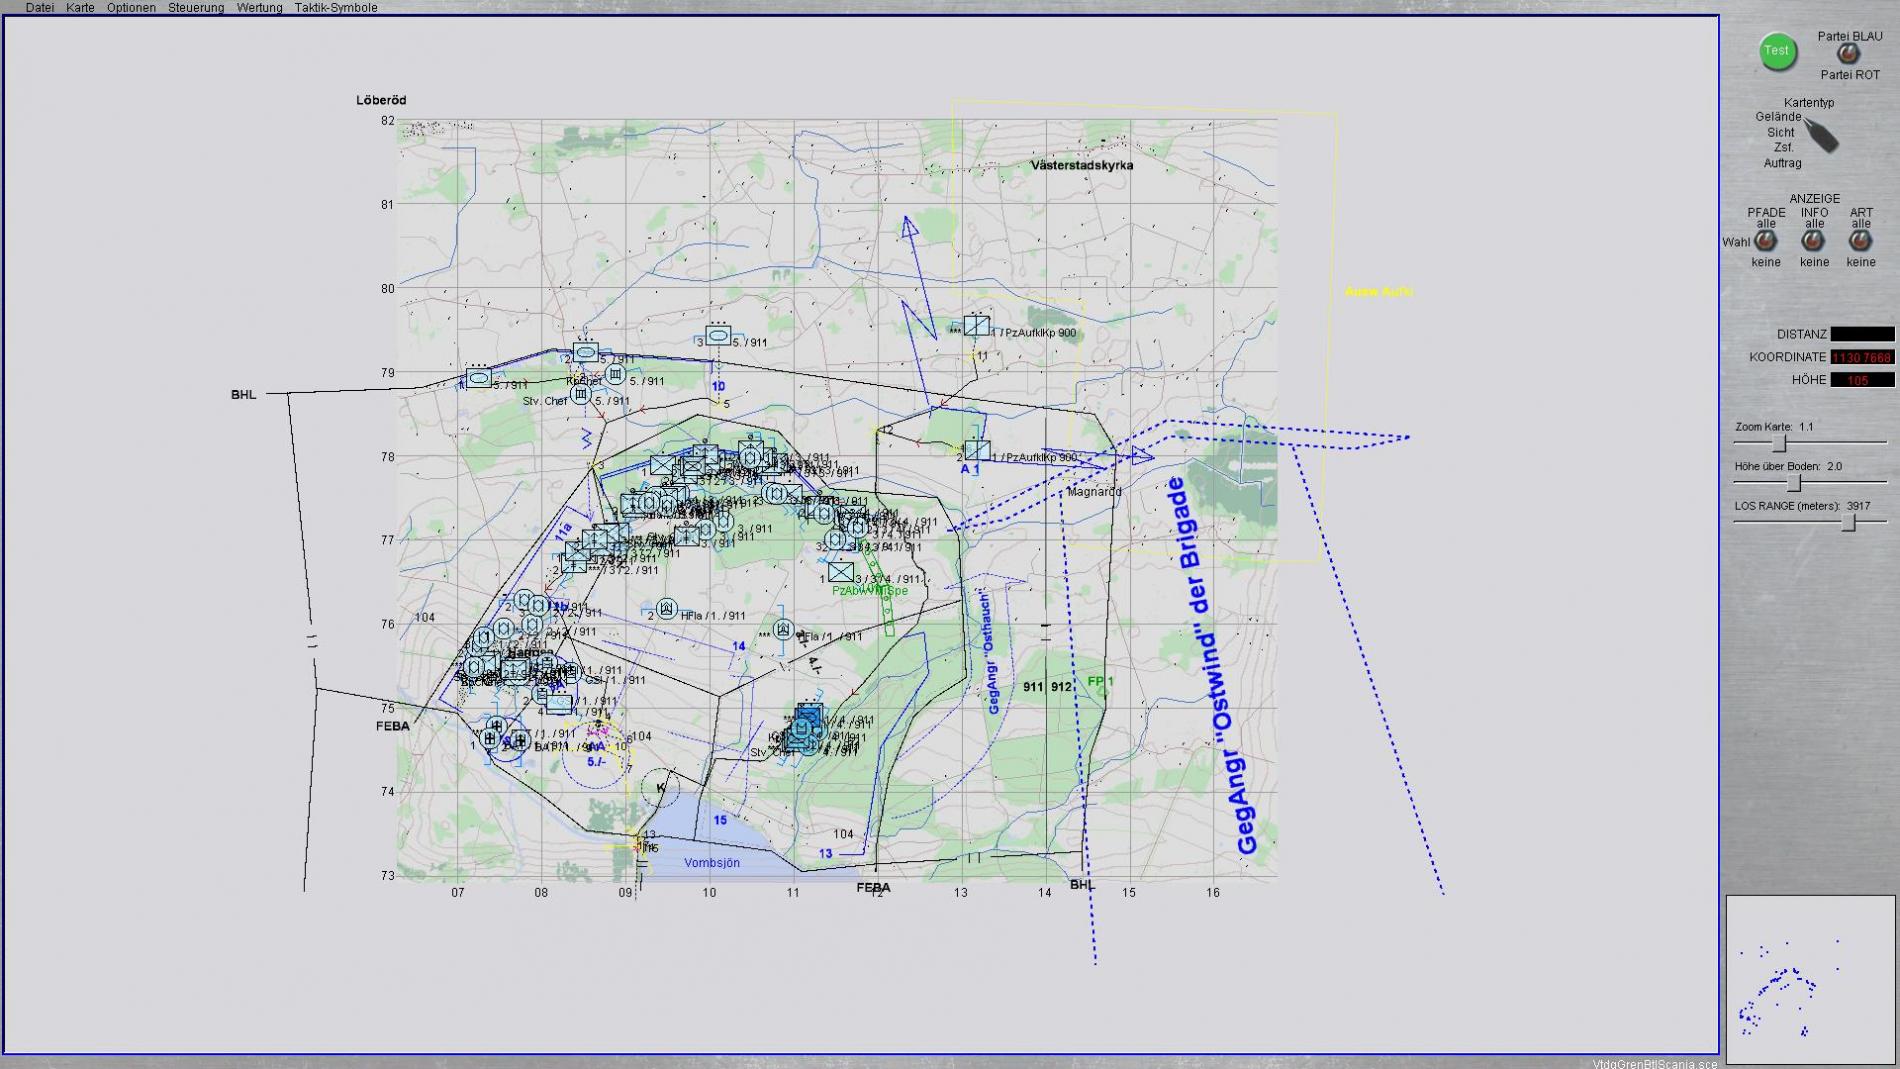Open the Taktik-Symbole menu
Viewport: 1900px width, 1069px height.
click(x=335, y=7)
